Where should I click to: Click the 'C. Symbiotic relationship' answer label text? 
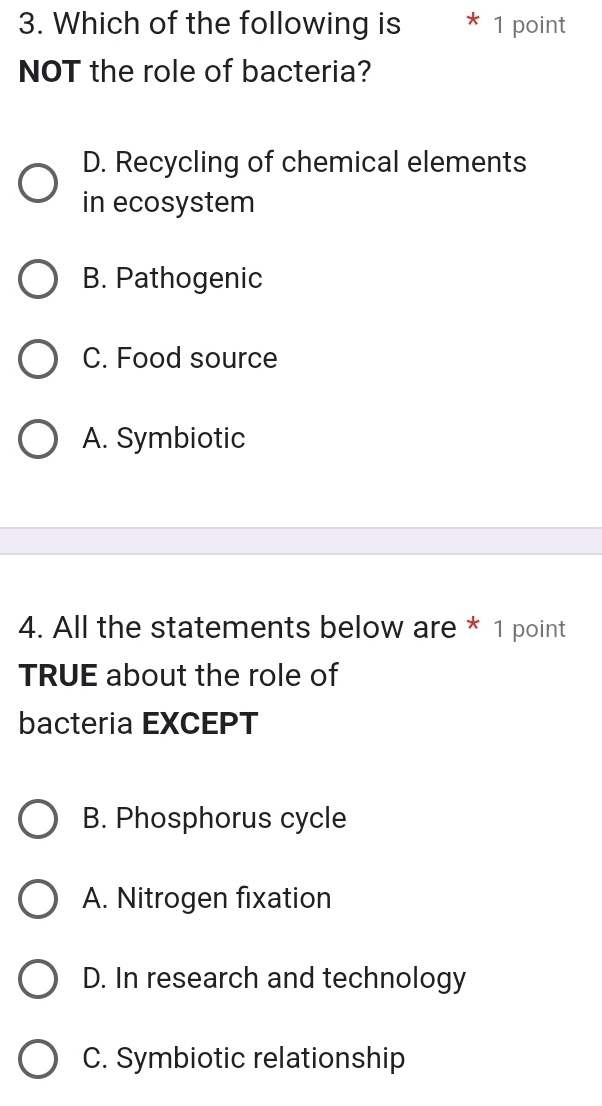pyautogui.click(x=244, y=1058)
